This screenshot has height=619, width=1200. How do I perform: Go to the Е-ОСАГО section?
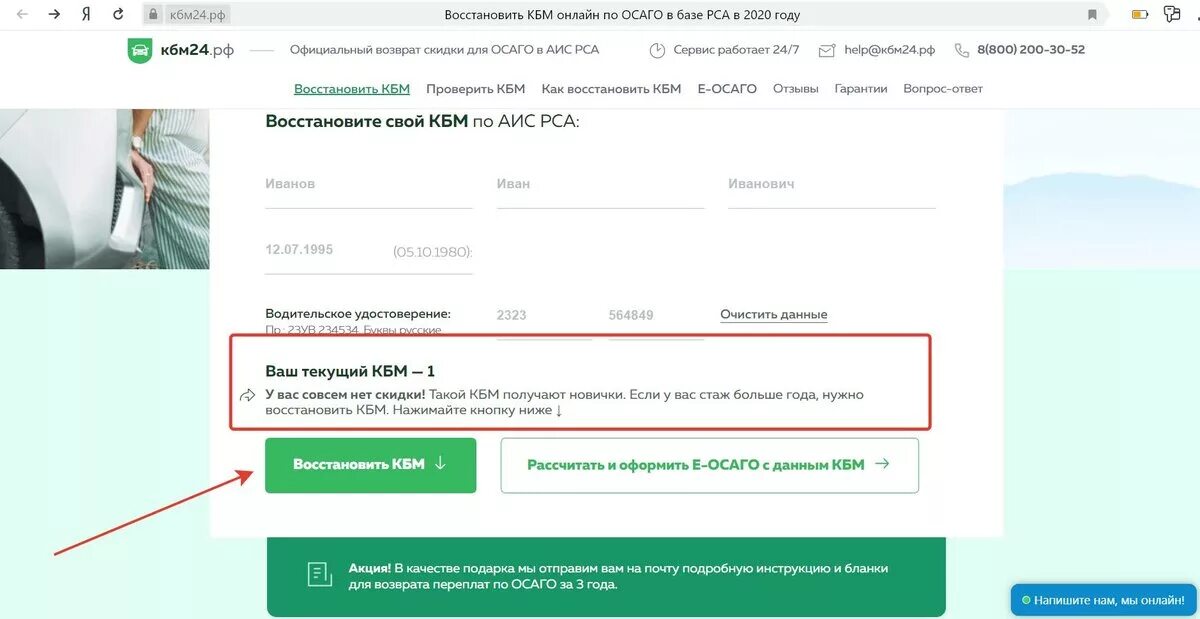(727, 89)
